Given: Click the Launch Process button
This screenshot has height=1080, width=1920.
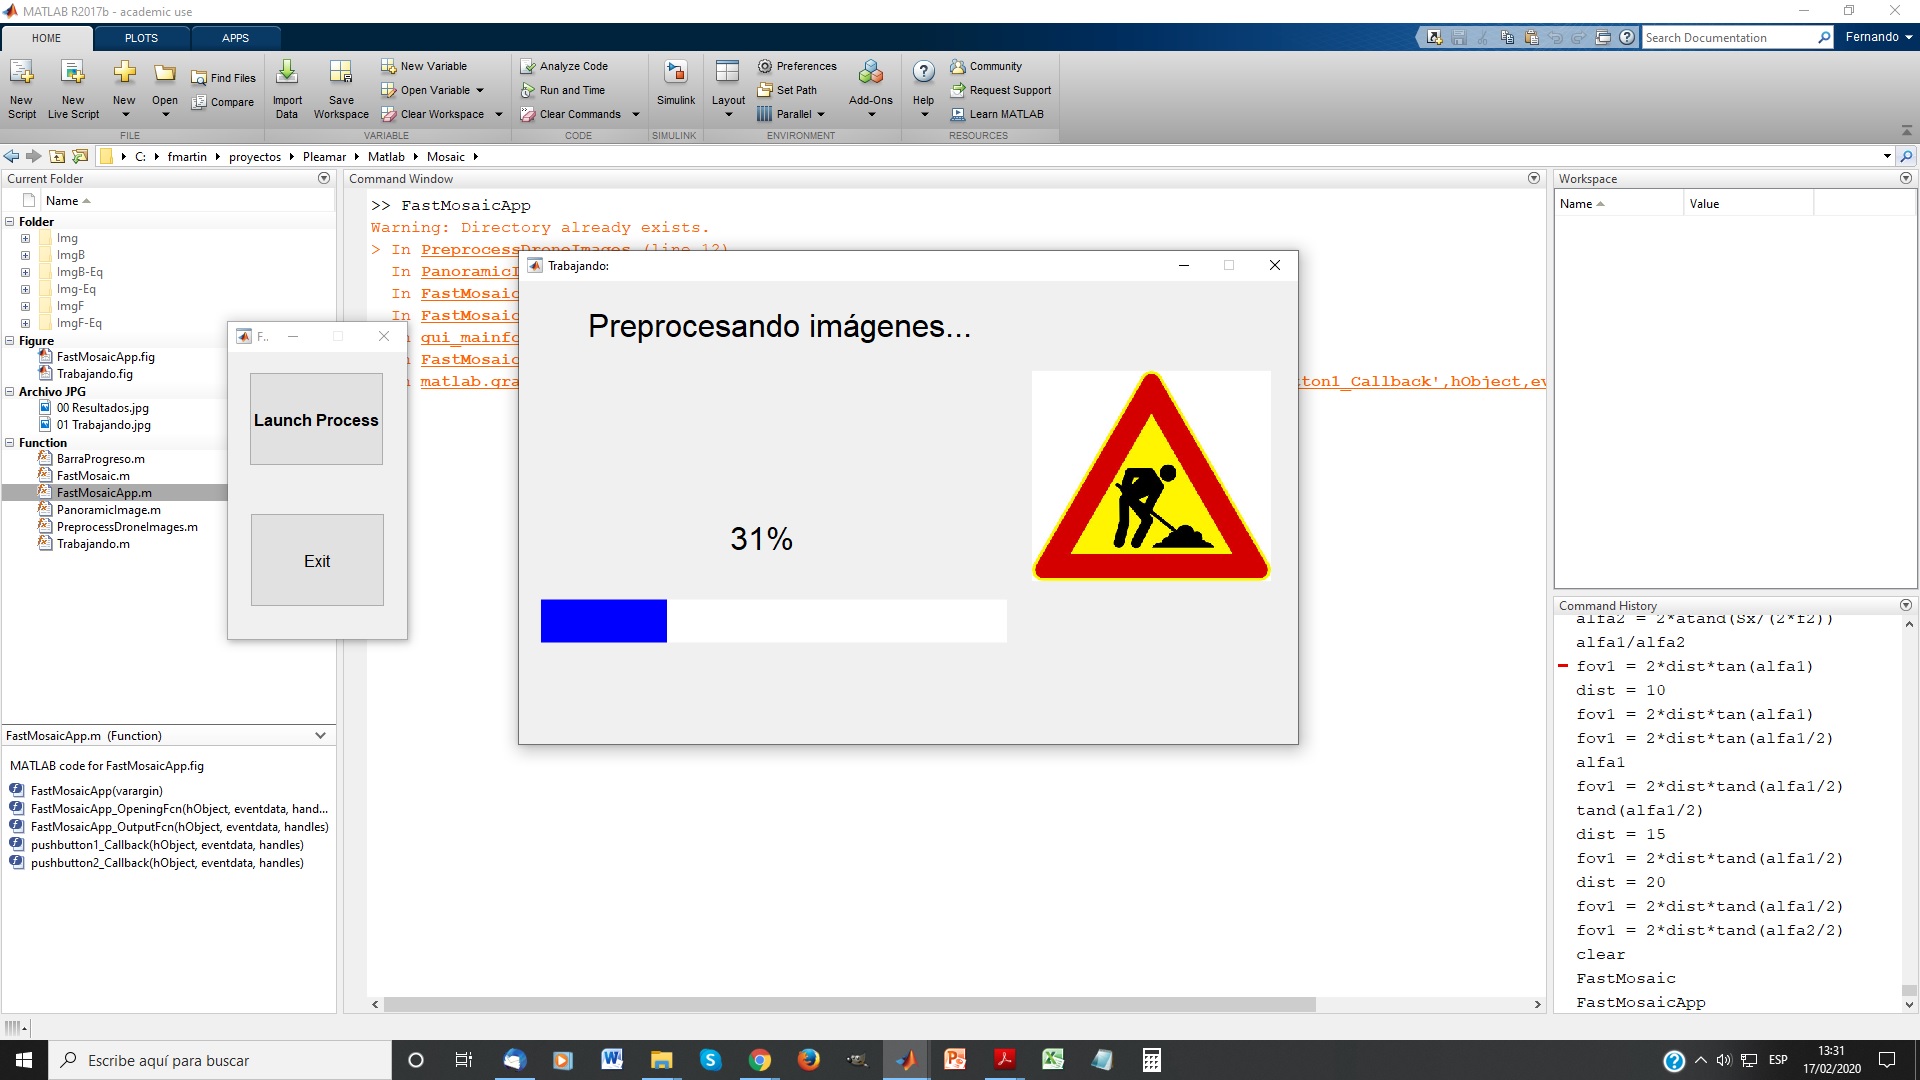Looking at the screenshot, I should tap(316, 419).
